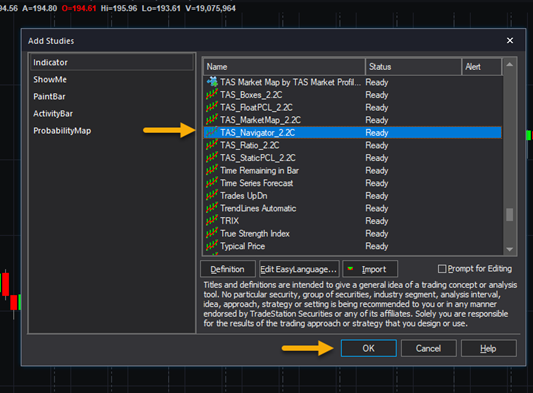Click the icon beside Trades UpDn
The image size is (533, 393).
[212, 195]
